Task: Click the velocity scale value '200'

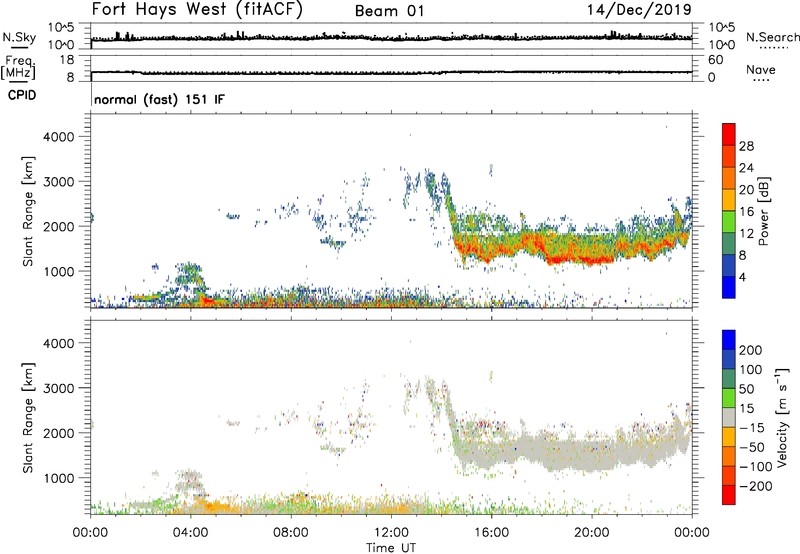Action: tap(751, 350)
